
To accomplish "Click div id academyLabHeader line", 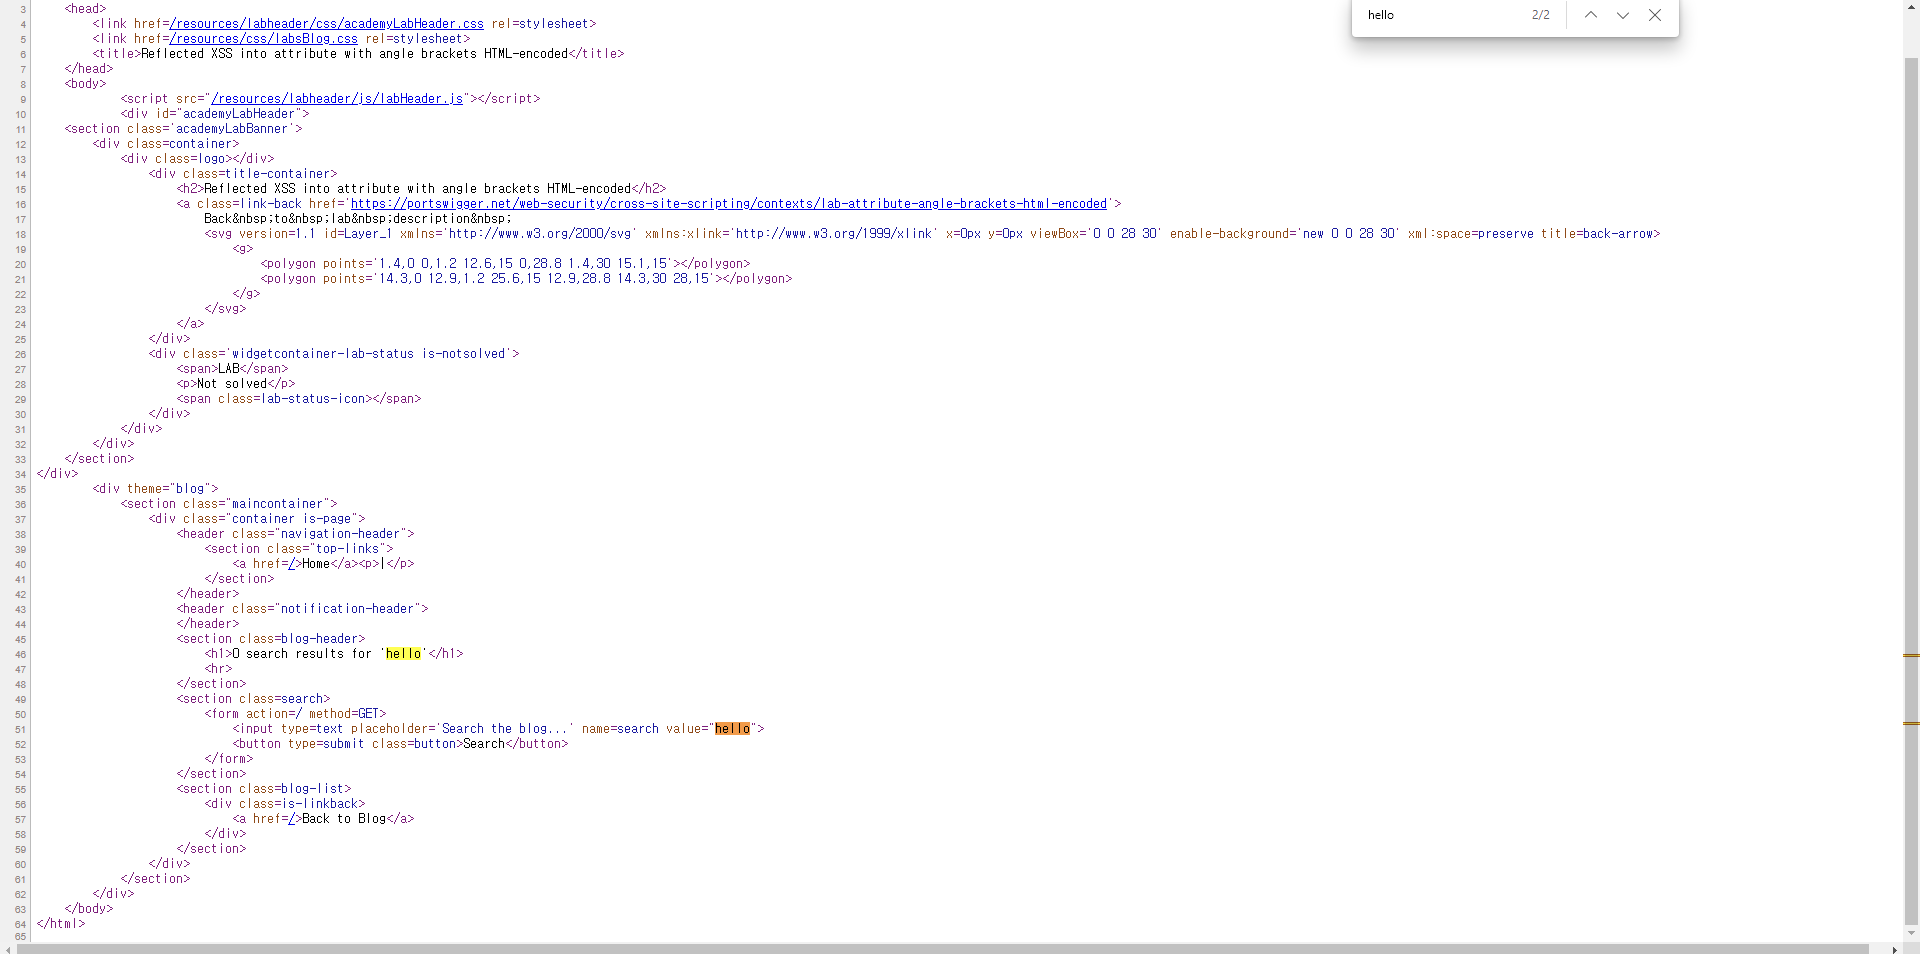I will coord(215,114).
